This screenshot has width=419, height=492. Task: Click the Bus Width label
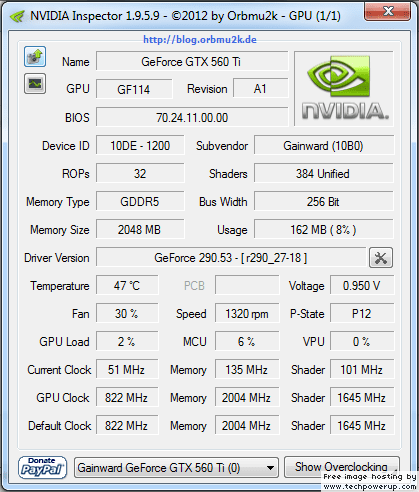click(x=223, y=202)
